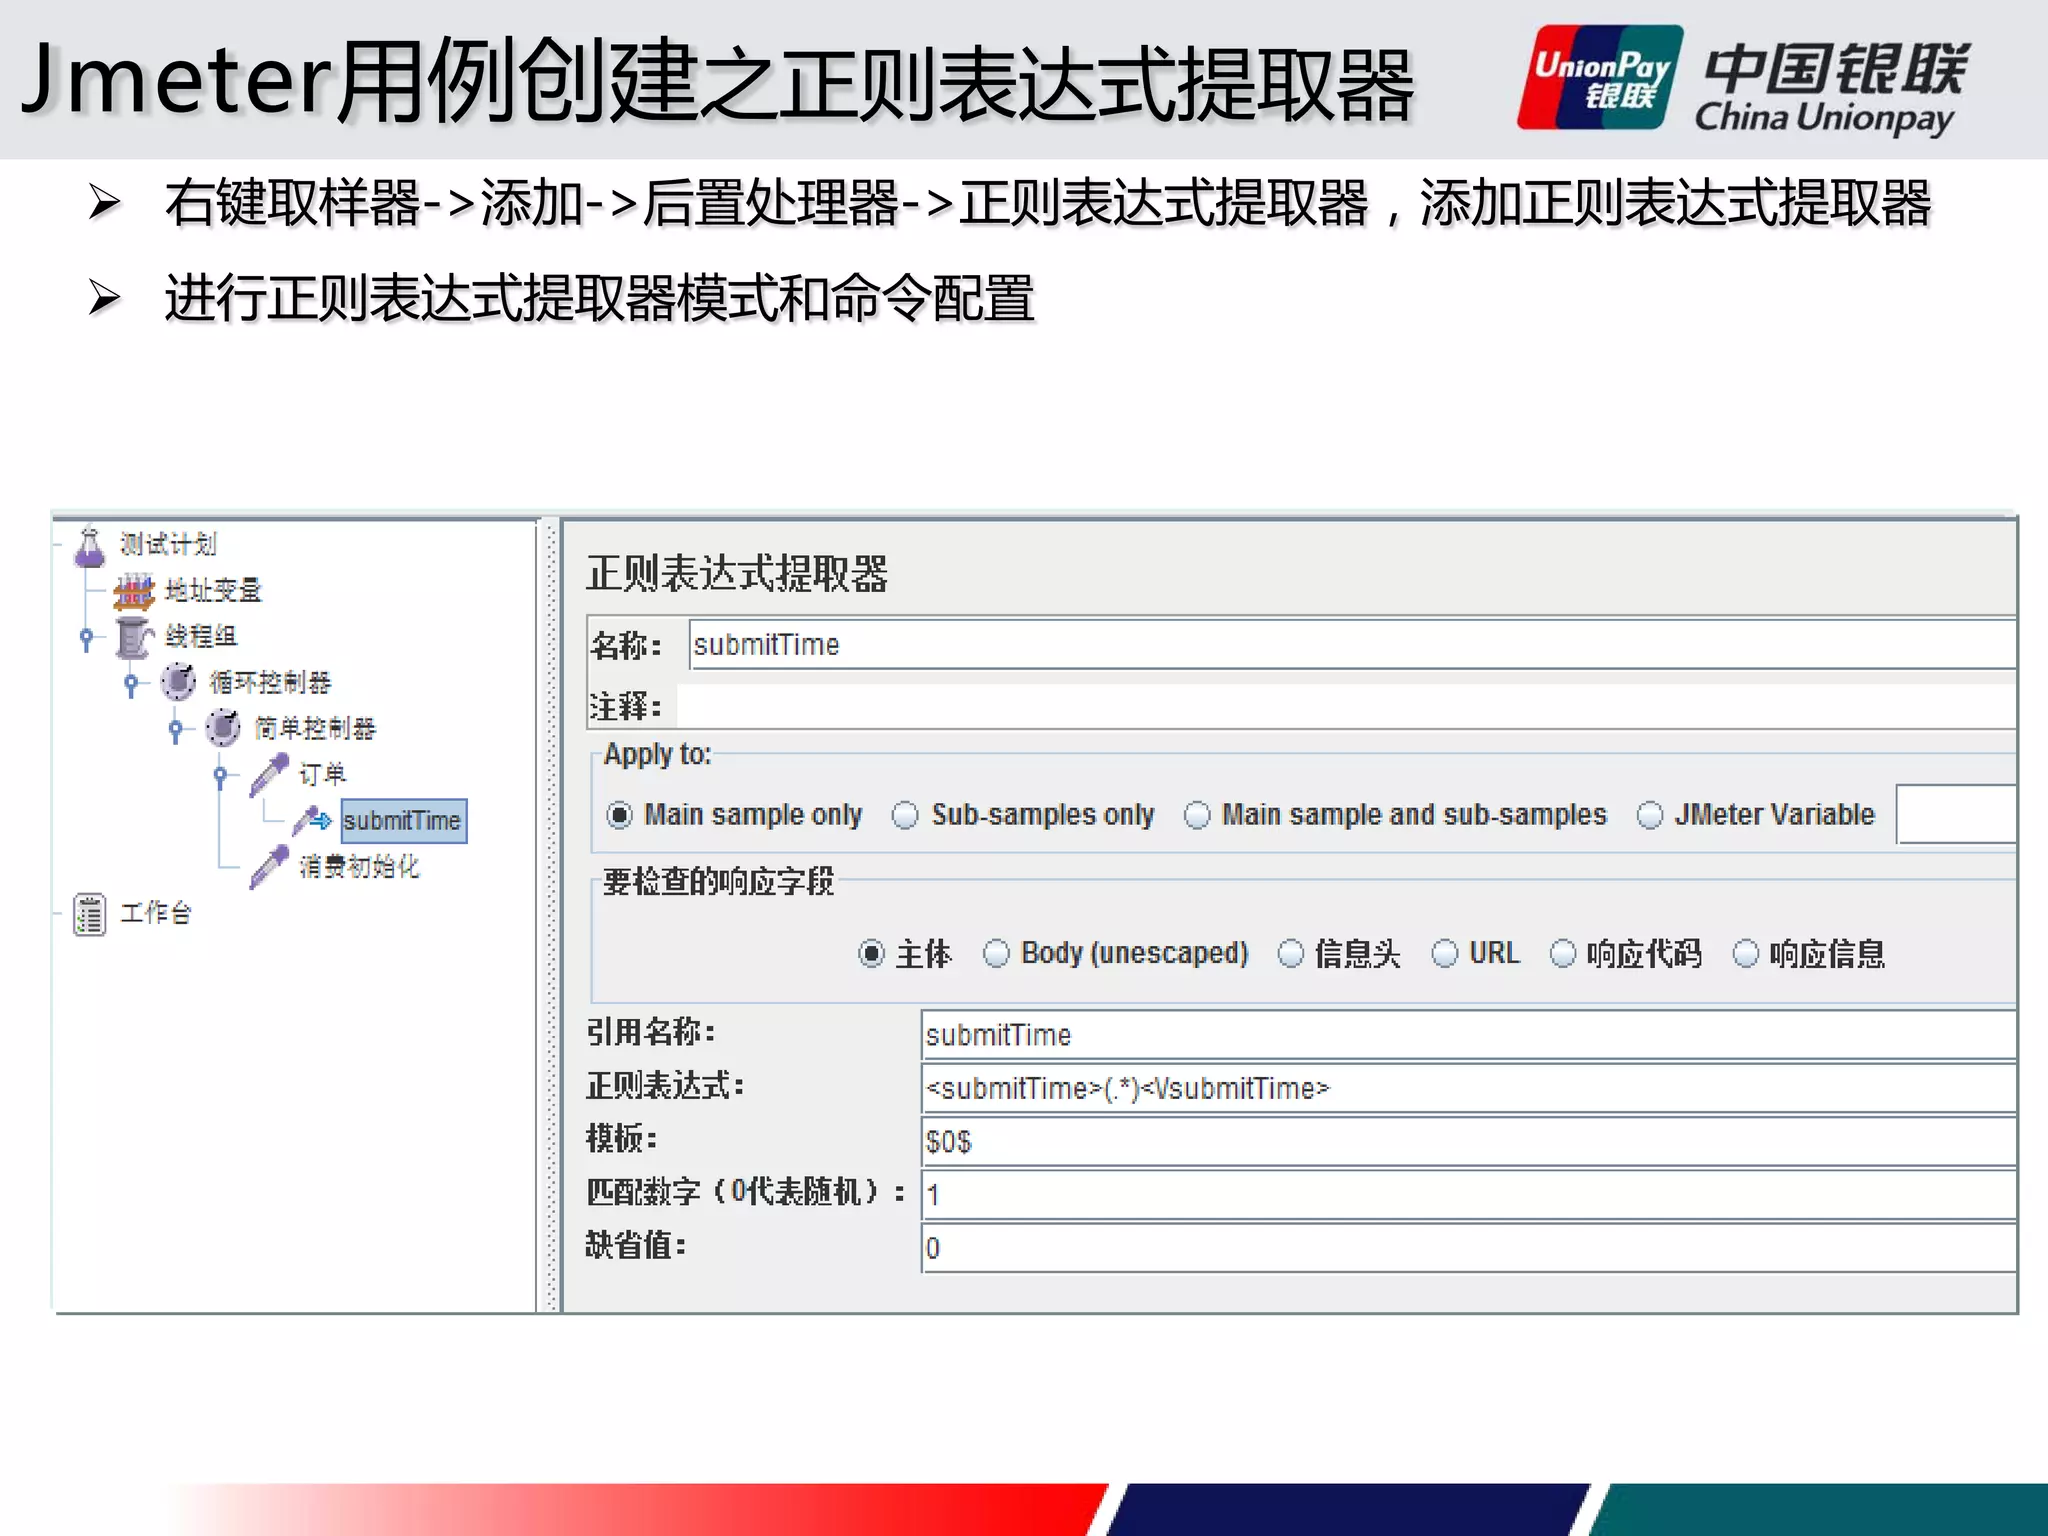
Task: Click the 线程组 spool icon
Action: coord(133,637)
